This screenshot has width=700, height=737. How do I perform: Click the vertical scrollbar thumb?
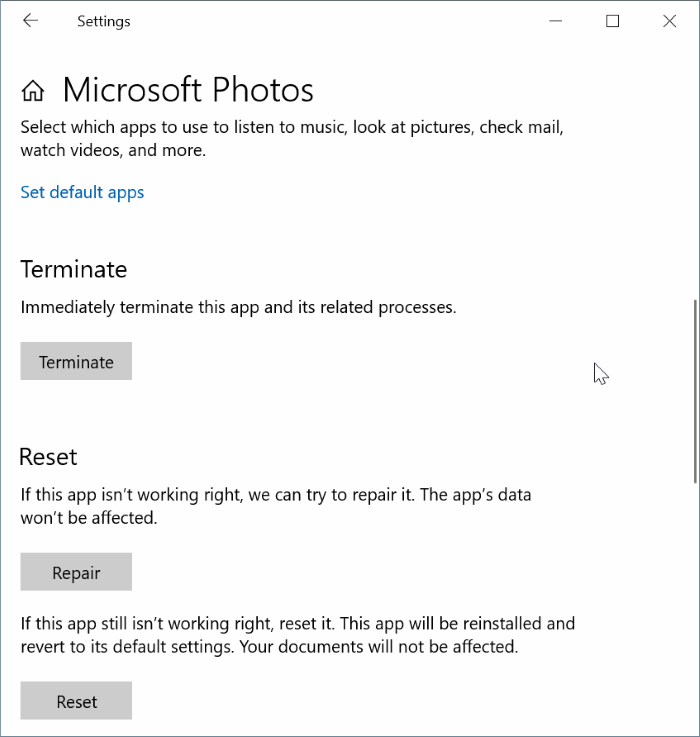(696, 391)
